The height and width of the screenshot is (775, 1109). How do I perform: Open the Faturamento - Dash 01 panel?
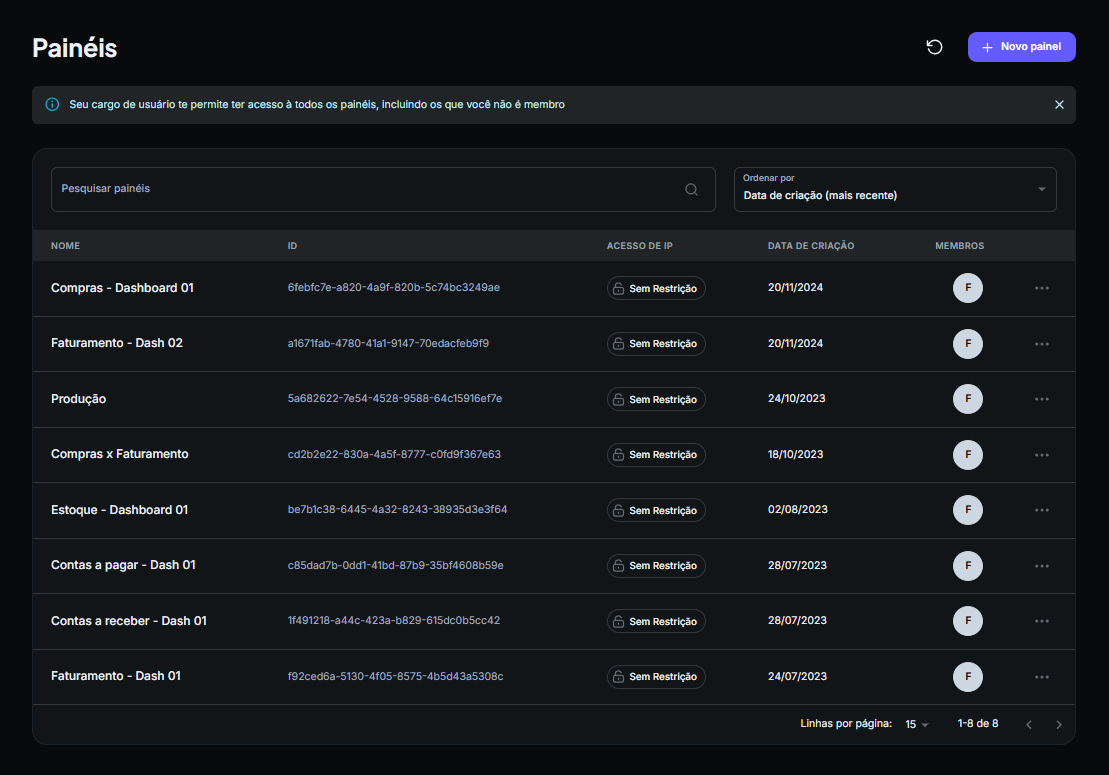[116, 676]
